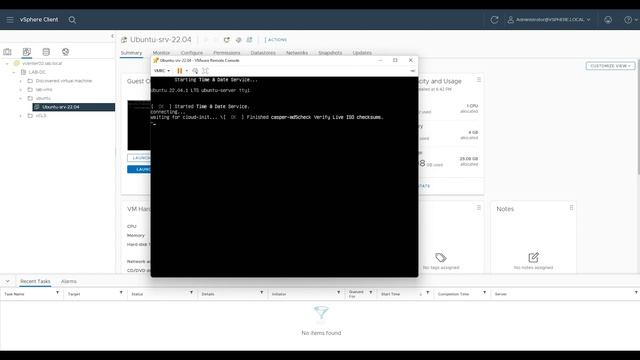Open CUSTOMIZE VIEW dropdown
Image resolution: width=640 pixels, height=360 pixels.
pos(610,66)
